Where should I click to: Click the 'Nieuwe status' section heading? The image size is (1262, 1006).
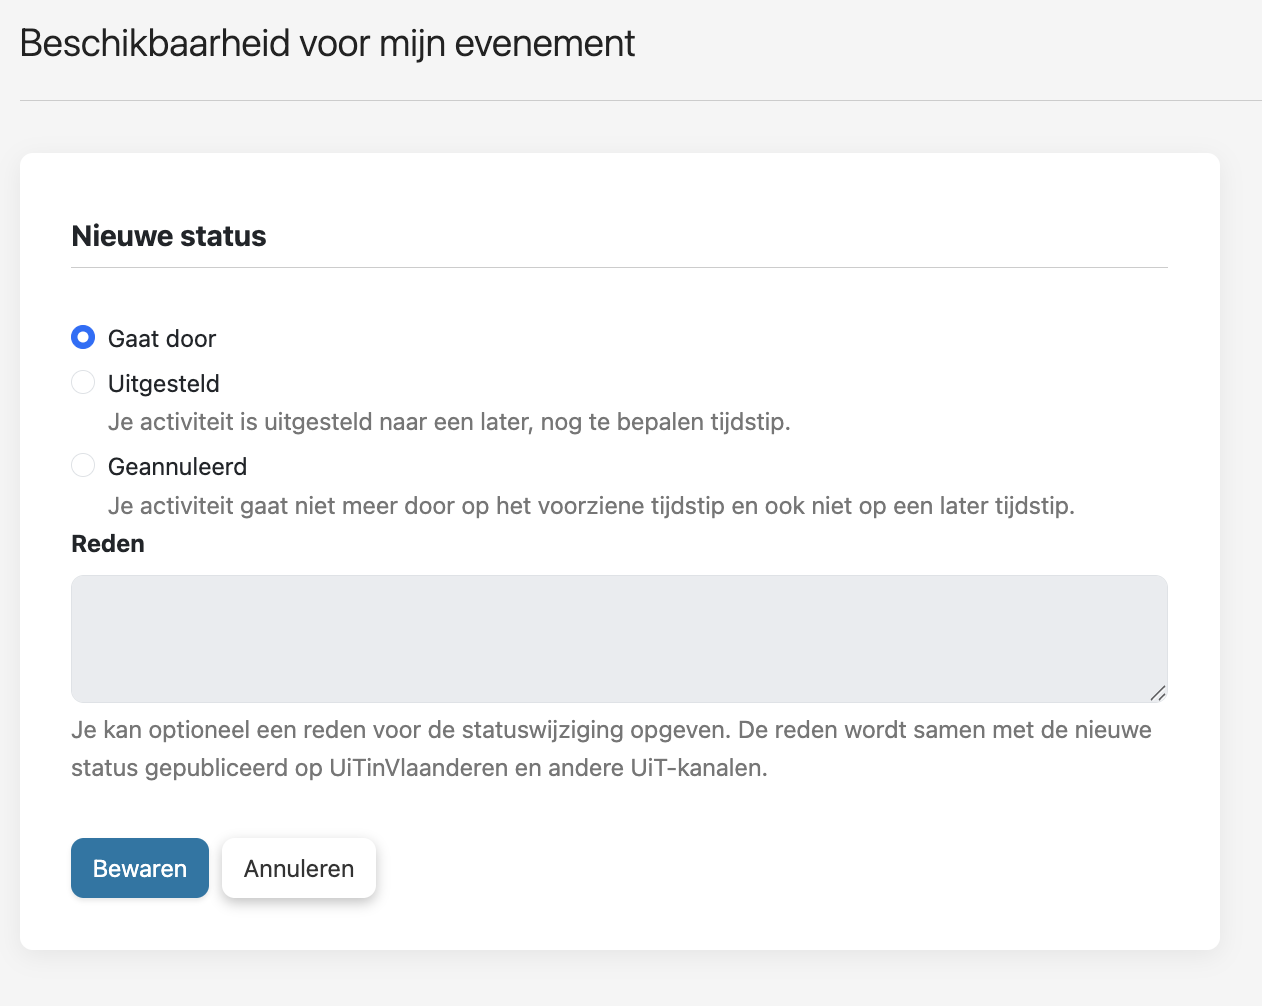[x=169, y=236]
